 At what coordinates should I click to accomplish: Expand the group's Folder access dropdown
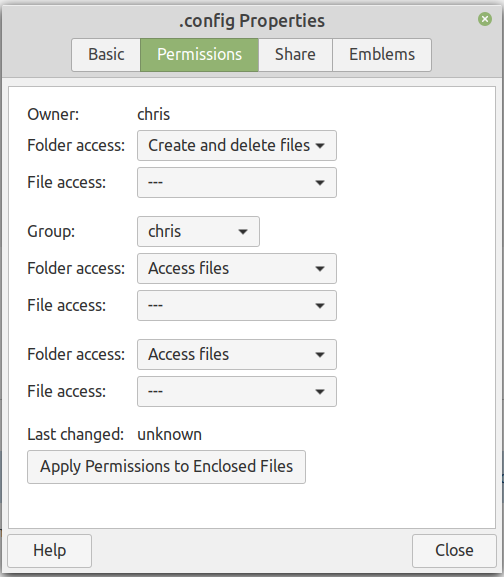pyautogui.click(x=237, y=268)
